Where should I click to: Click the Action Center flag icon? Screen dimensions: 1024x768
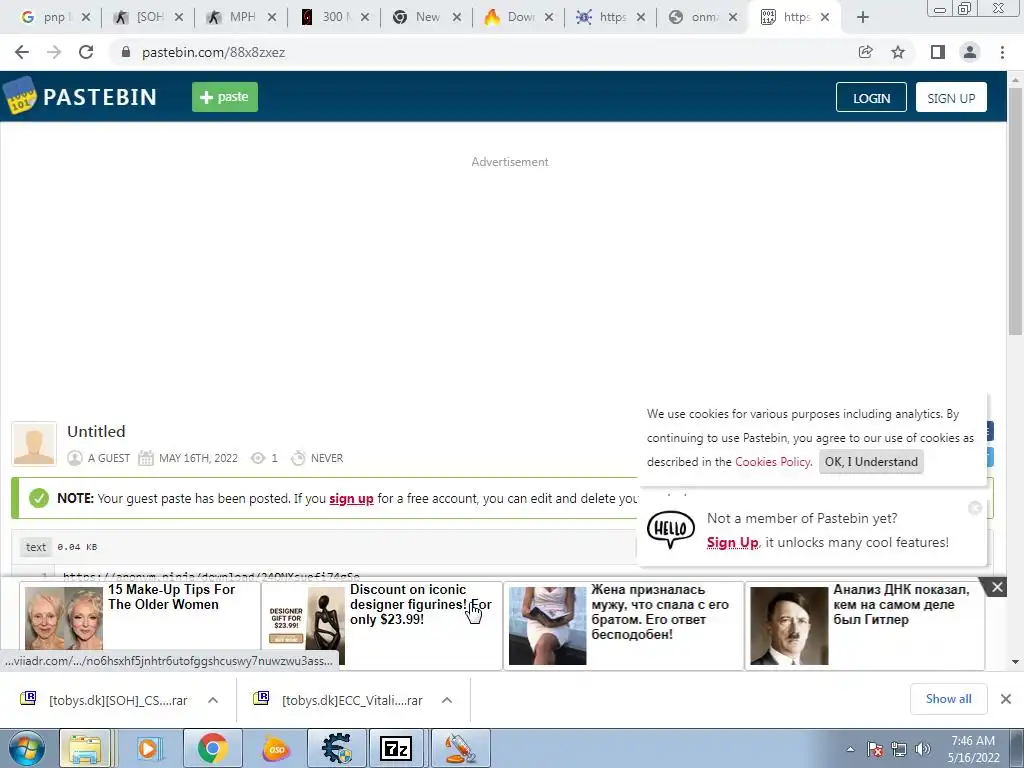click(x=875, y=749)
